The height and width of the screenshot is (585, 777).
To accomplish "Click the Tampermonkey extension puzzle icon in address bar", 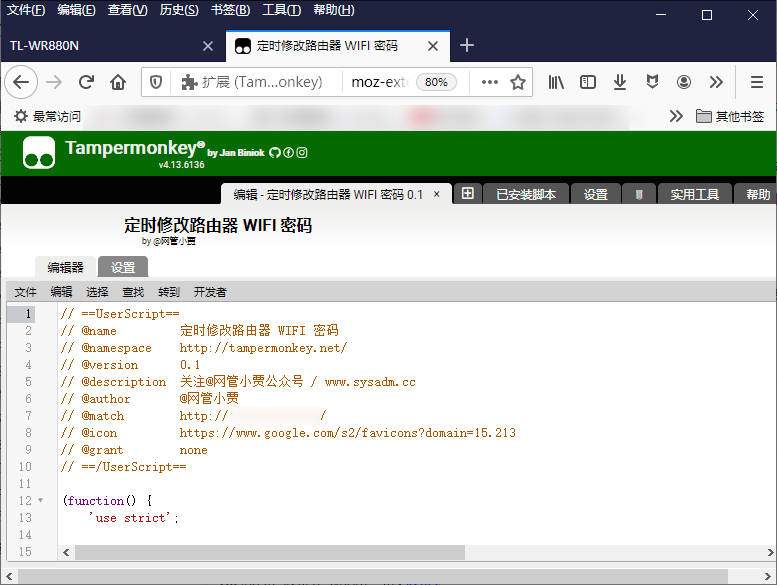I will click(189, 82).
